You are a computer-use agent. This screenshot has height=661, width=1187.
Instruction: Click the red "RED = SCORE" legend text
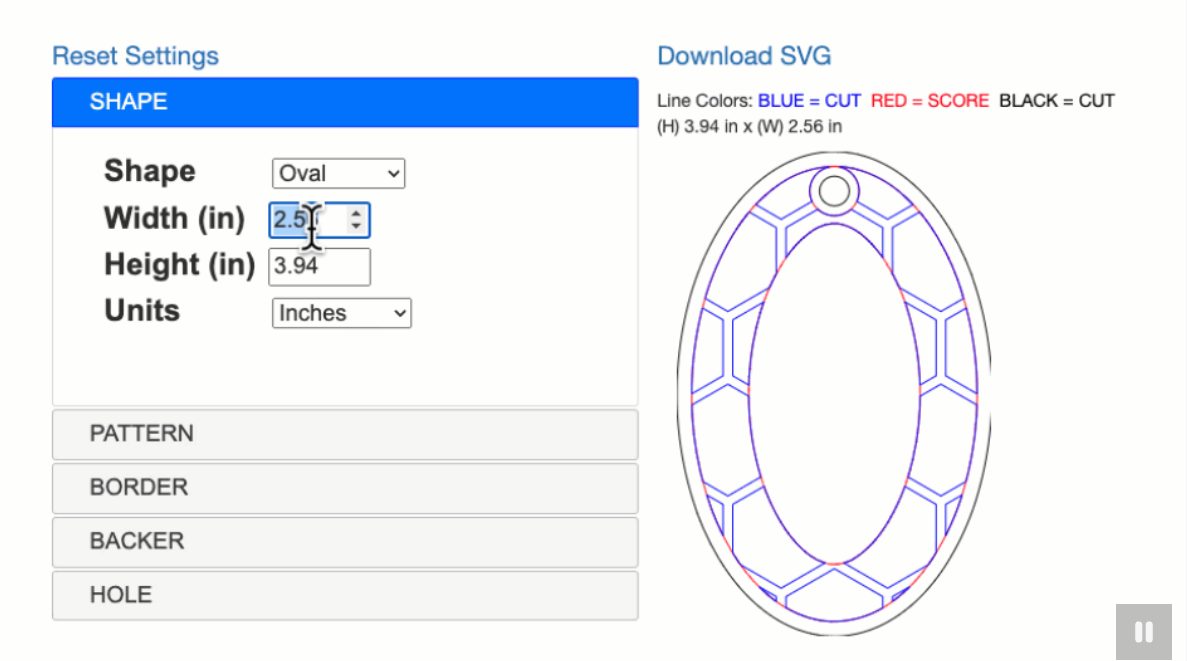pyautogui.click(x=929, y=101)
